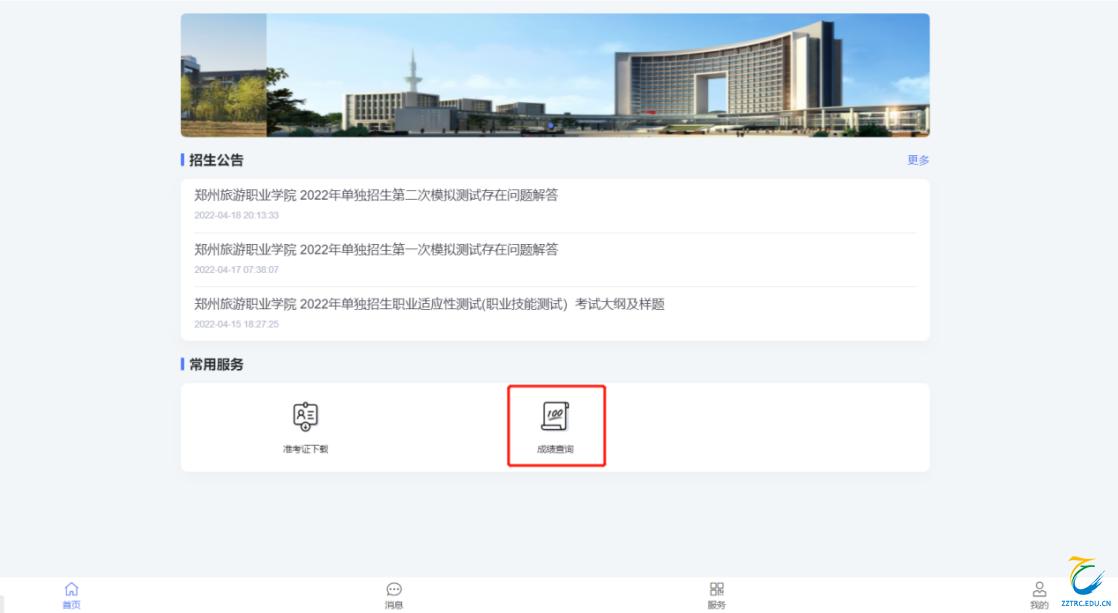Click the 成绩查询 text label
The height and width of the screenshot is (613, 1118).
(555, 449)
